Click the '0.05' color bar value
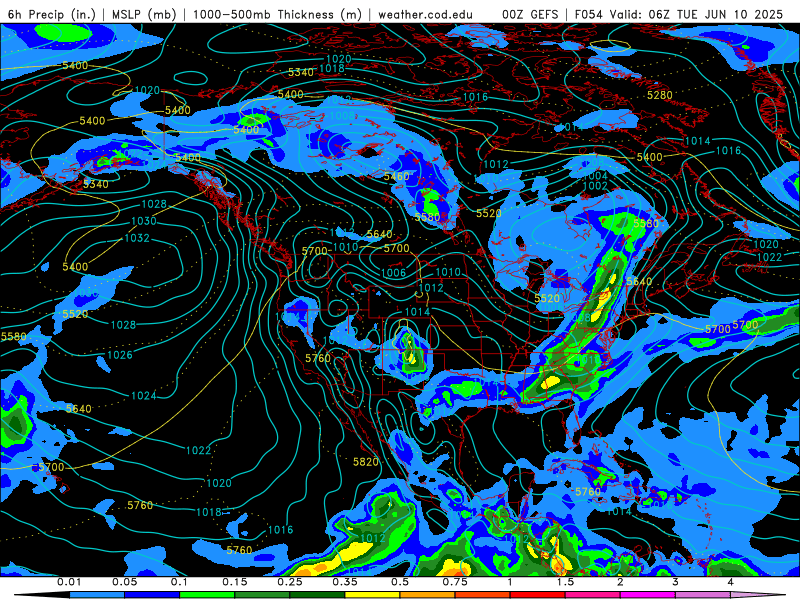The image size is (800, 600). [124, 582]
